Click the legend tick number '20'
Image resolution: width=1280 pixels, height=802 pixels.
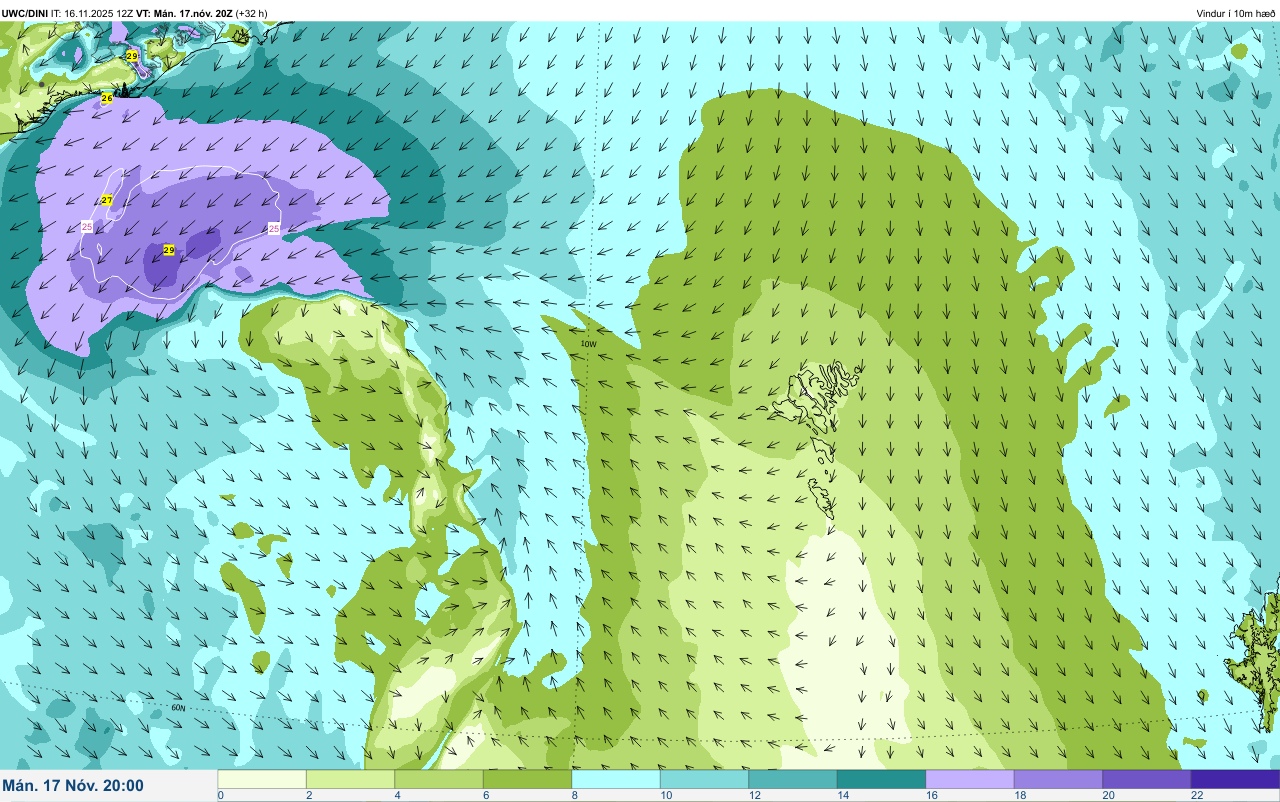click(1108, 795)
